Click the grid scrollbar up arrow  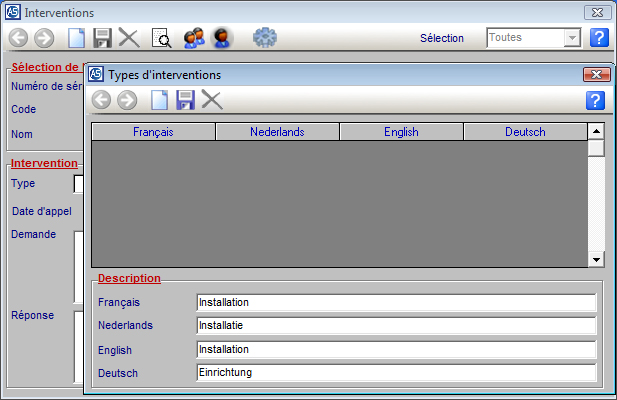pyautogui.click(x=596, y=131)
